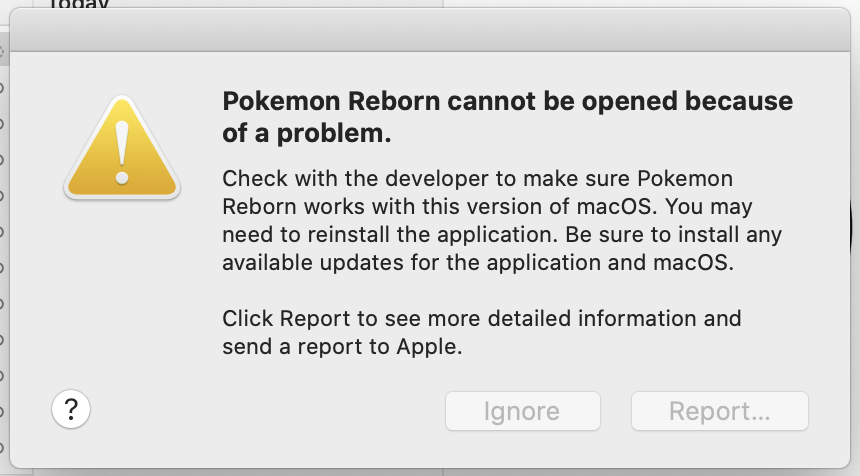Open the crash report with Report...

click(x=720, y=411)
